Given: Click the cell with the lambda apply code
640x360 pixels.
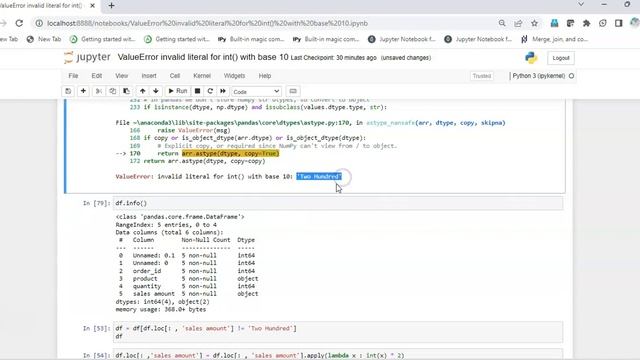Looking at the screenshot, I should (338, 355).
